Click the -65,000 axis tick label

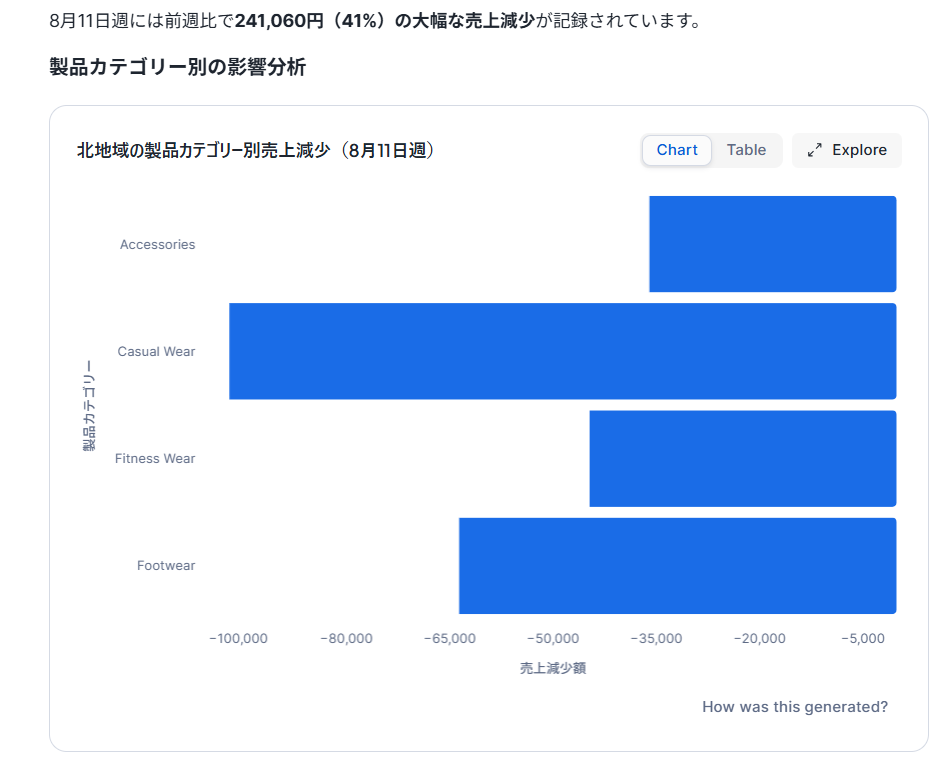tap(449, 639)
